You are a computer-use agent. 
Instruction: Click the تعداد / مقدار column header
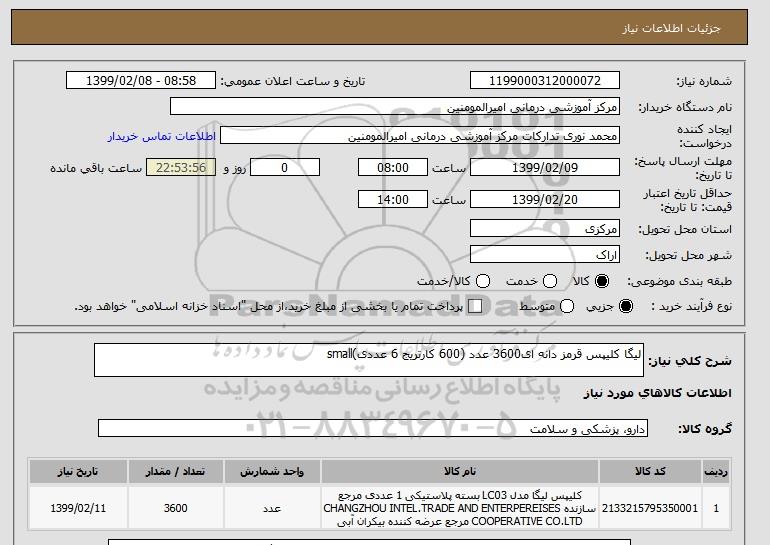point(175,471)
